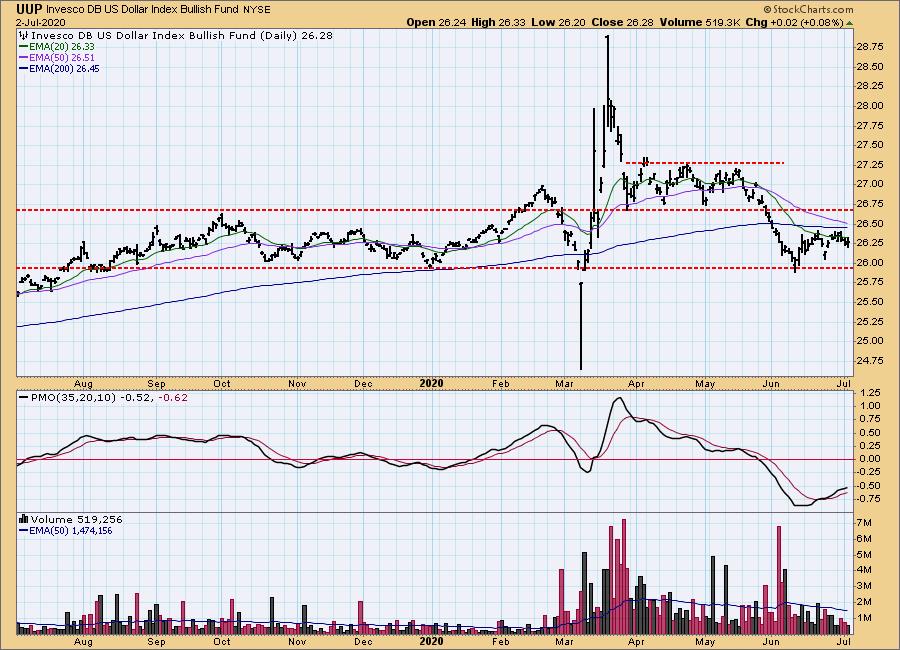Click the 26.00 price axis label

pyautogui.click(x=869, y=262)
